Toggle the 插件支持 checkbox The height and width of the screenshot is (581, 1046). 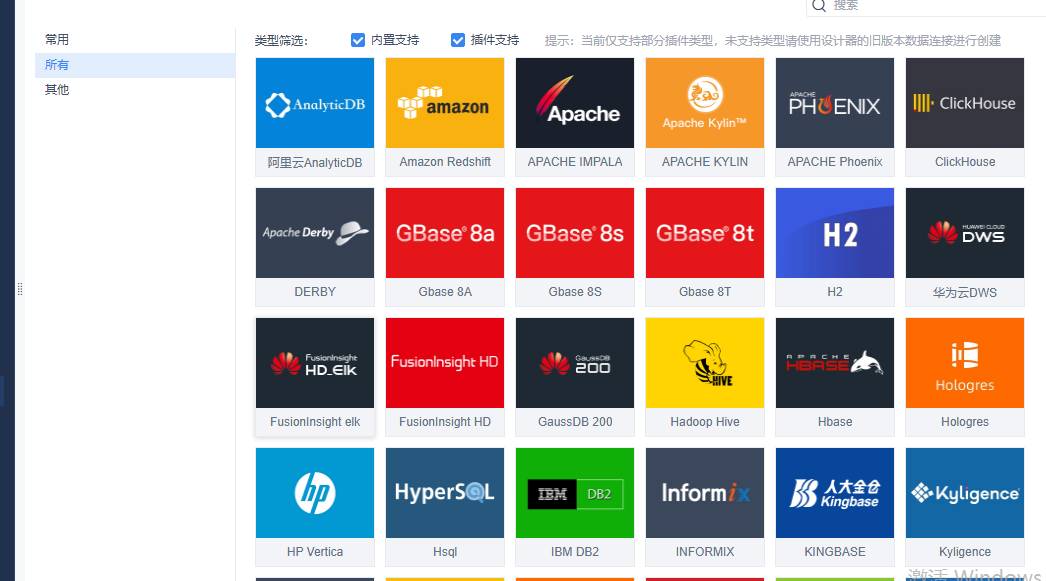(458, 40)
